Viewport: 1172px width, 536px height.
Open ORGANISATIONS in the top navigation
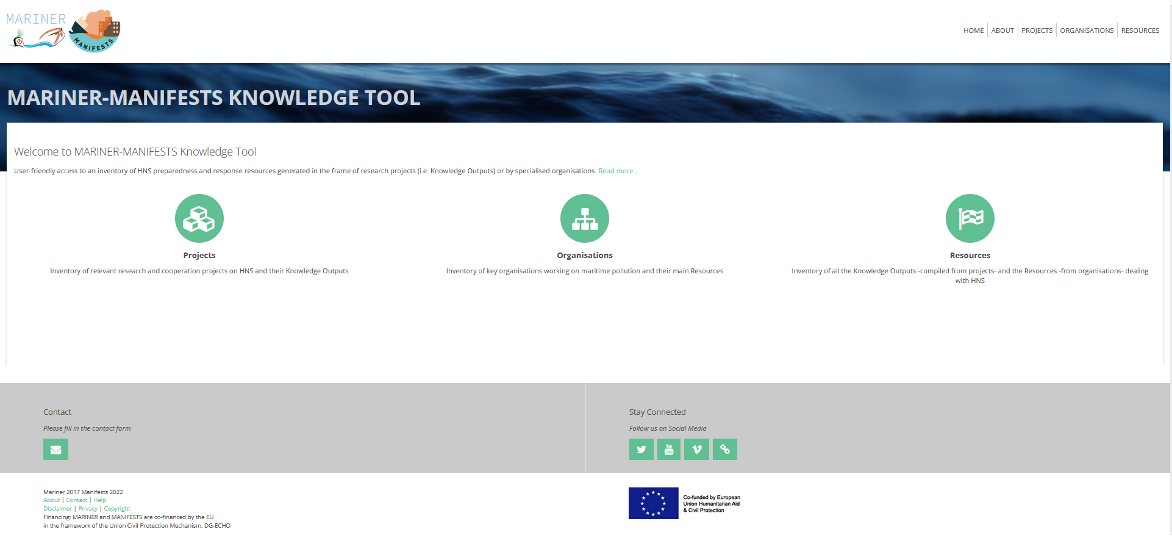(1086, 31)
